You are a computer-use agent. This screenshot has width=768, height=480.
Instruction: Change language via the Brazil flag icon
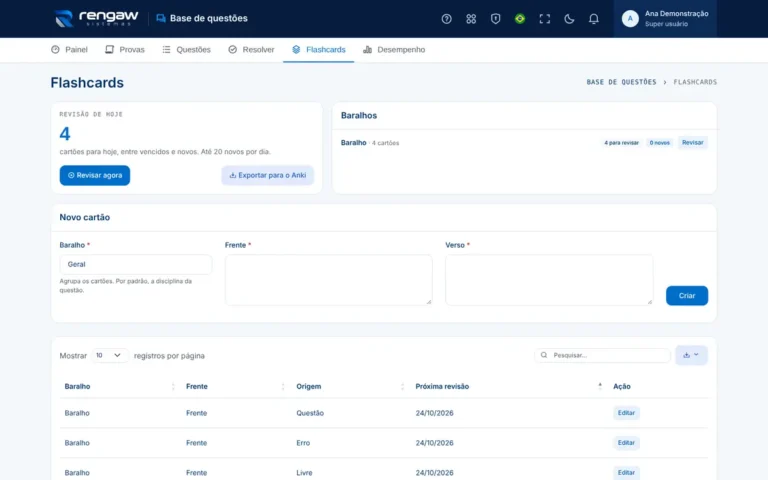(x=520, y=19)
